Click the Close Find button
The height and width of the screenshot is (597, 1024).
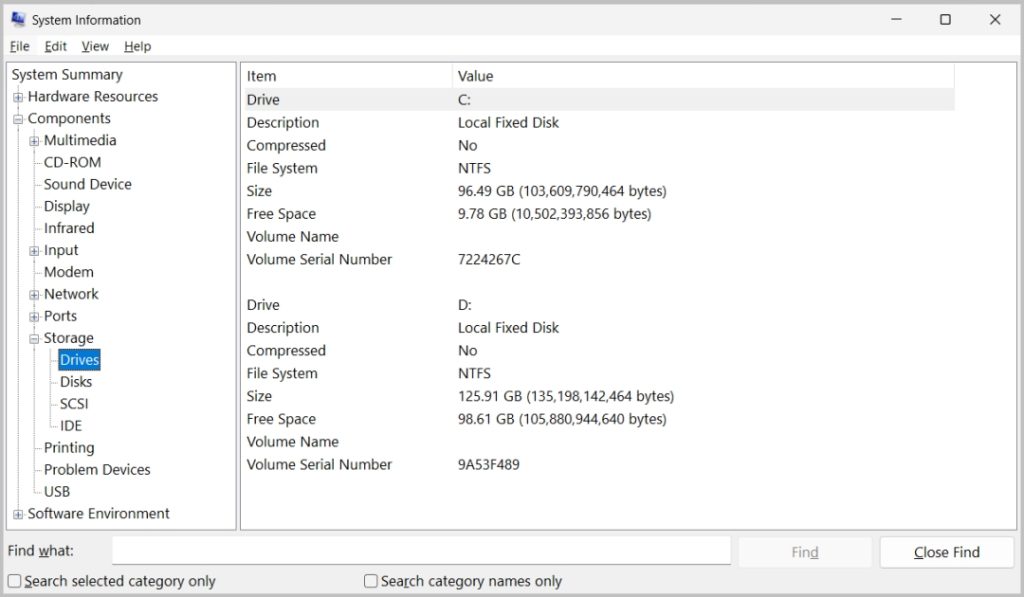click(946, 552)
